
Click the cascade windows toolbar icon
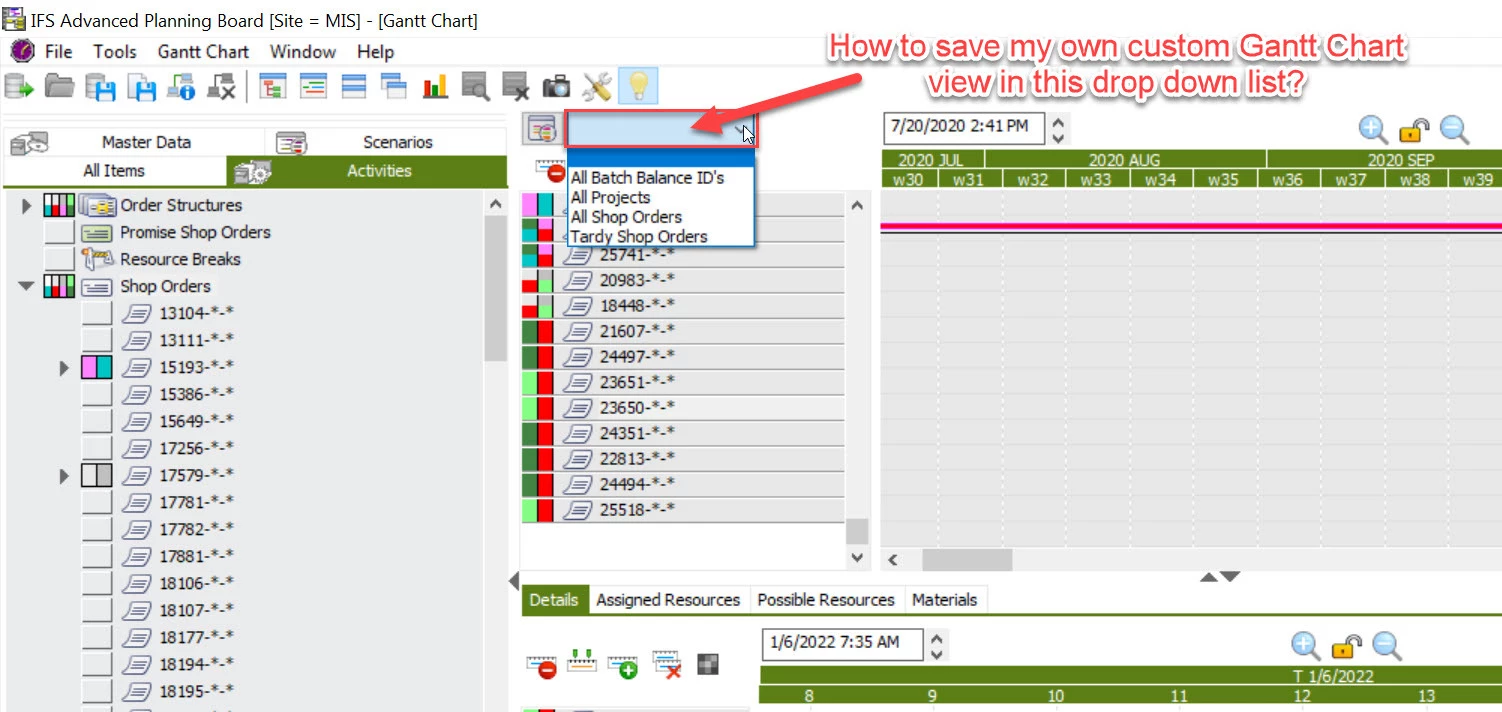(393, 87)
